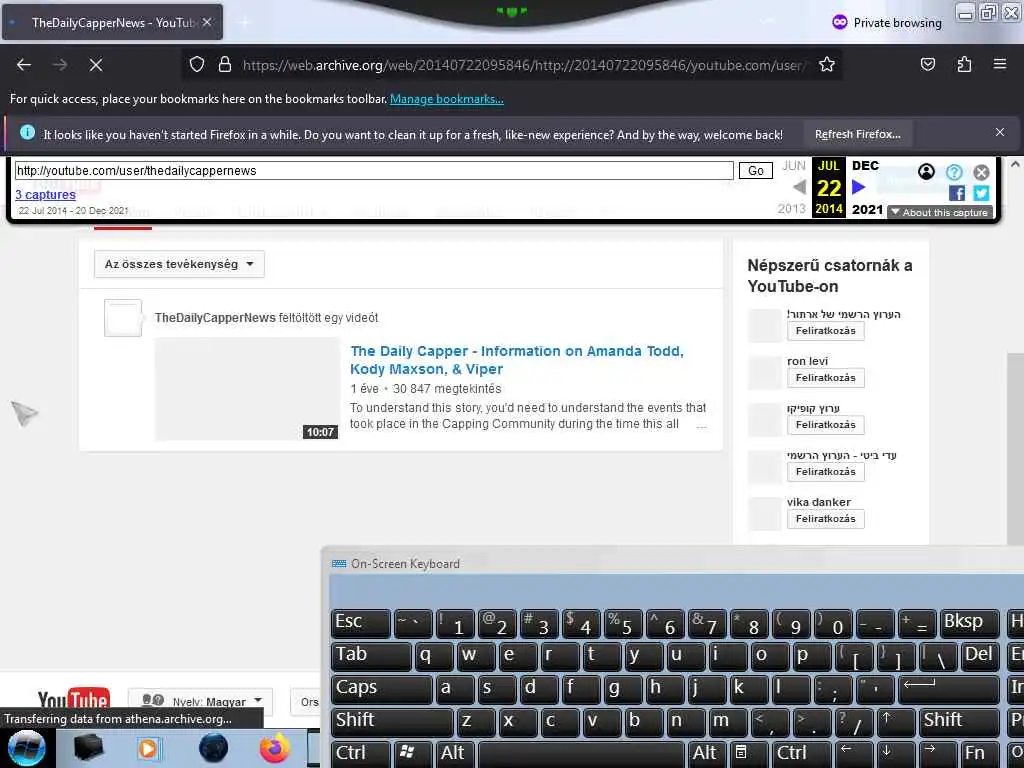Click the Wayback Go button
Viewport: 1024px width, 768px height.
(756, 171)
